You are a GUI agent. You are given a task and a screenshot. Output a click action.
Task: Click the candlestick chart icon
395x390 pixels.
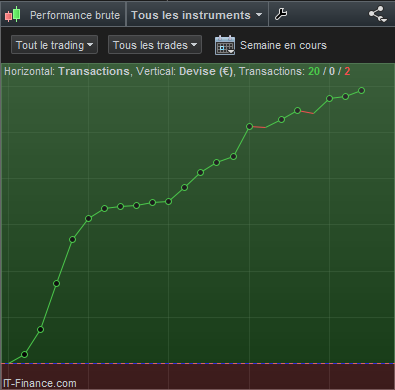click(x=13, y=15)
